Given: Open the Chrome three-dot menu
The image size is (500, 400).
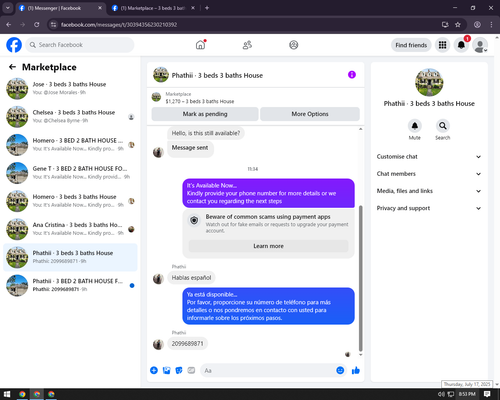Looking at the screenshot, I should [x=491, y=25].
